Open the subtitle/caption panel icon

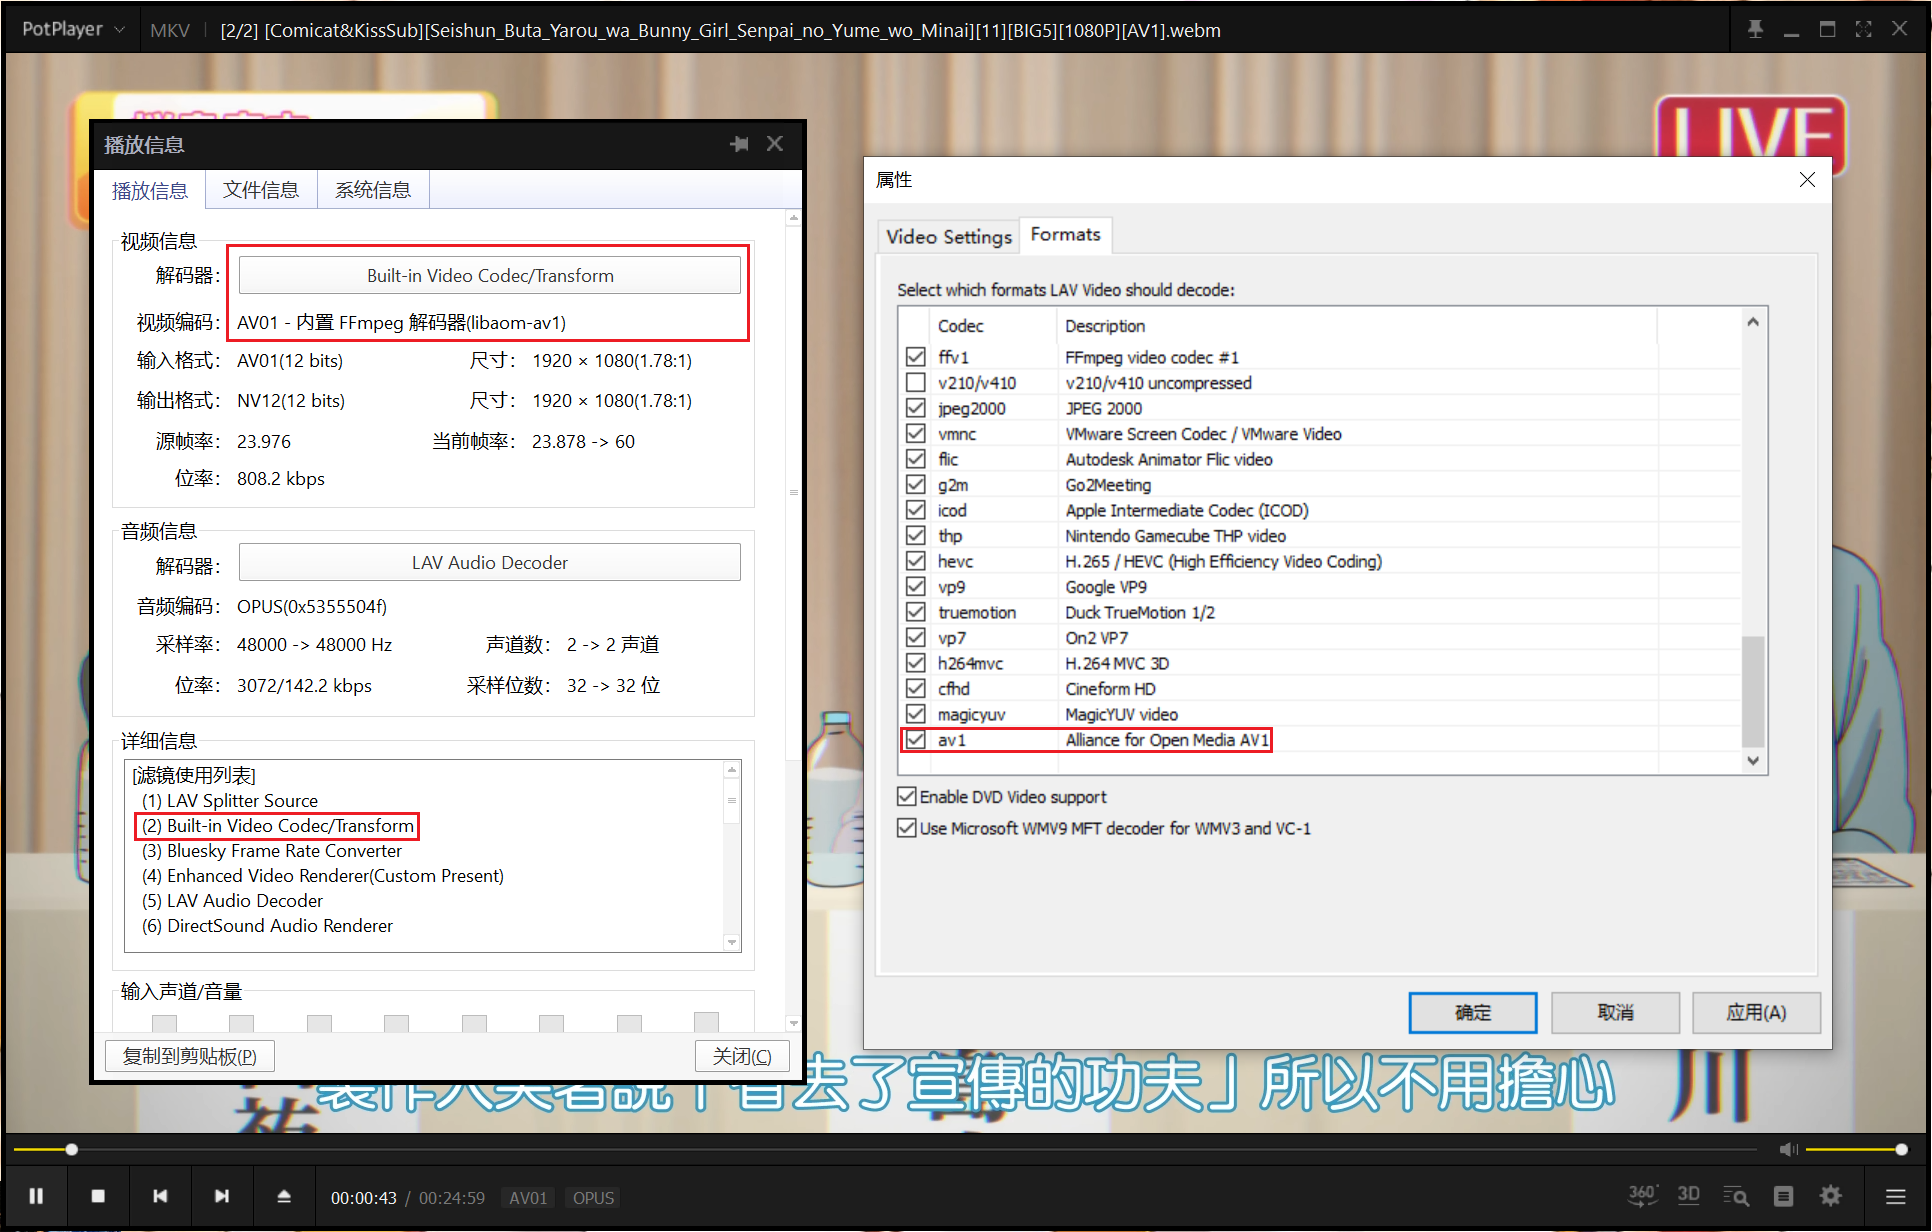point(1783,1196)
